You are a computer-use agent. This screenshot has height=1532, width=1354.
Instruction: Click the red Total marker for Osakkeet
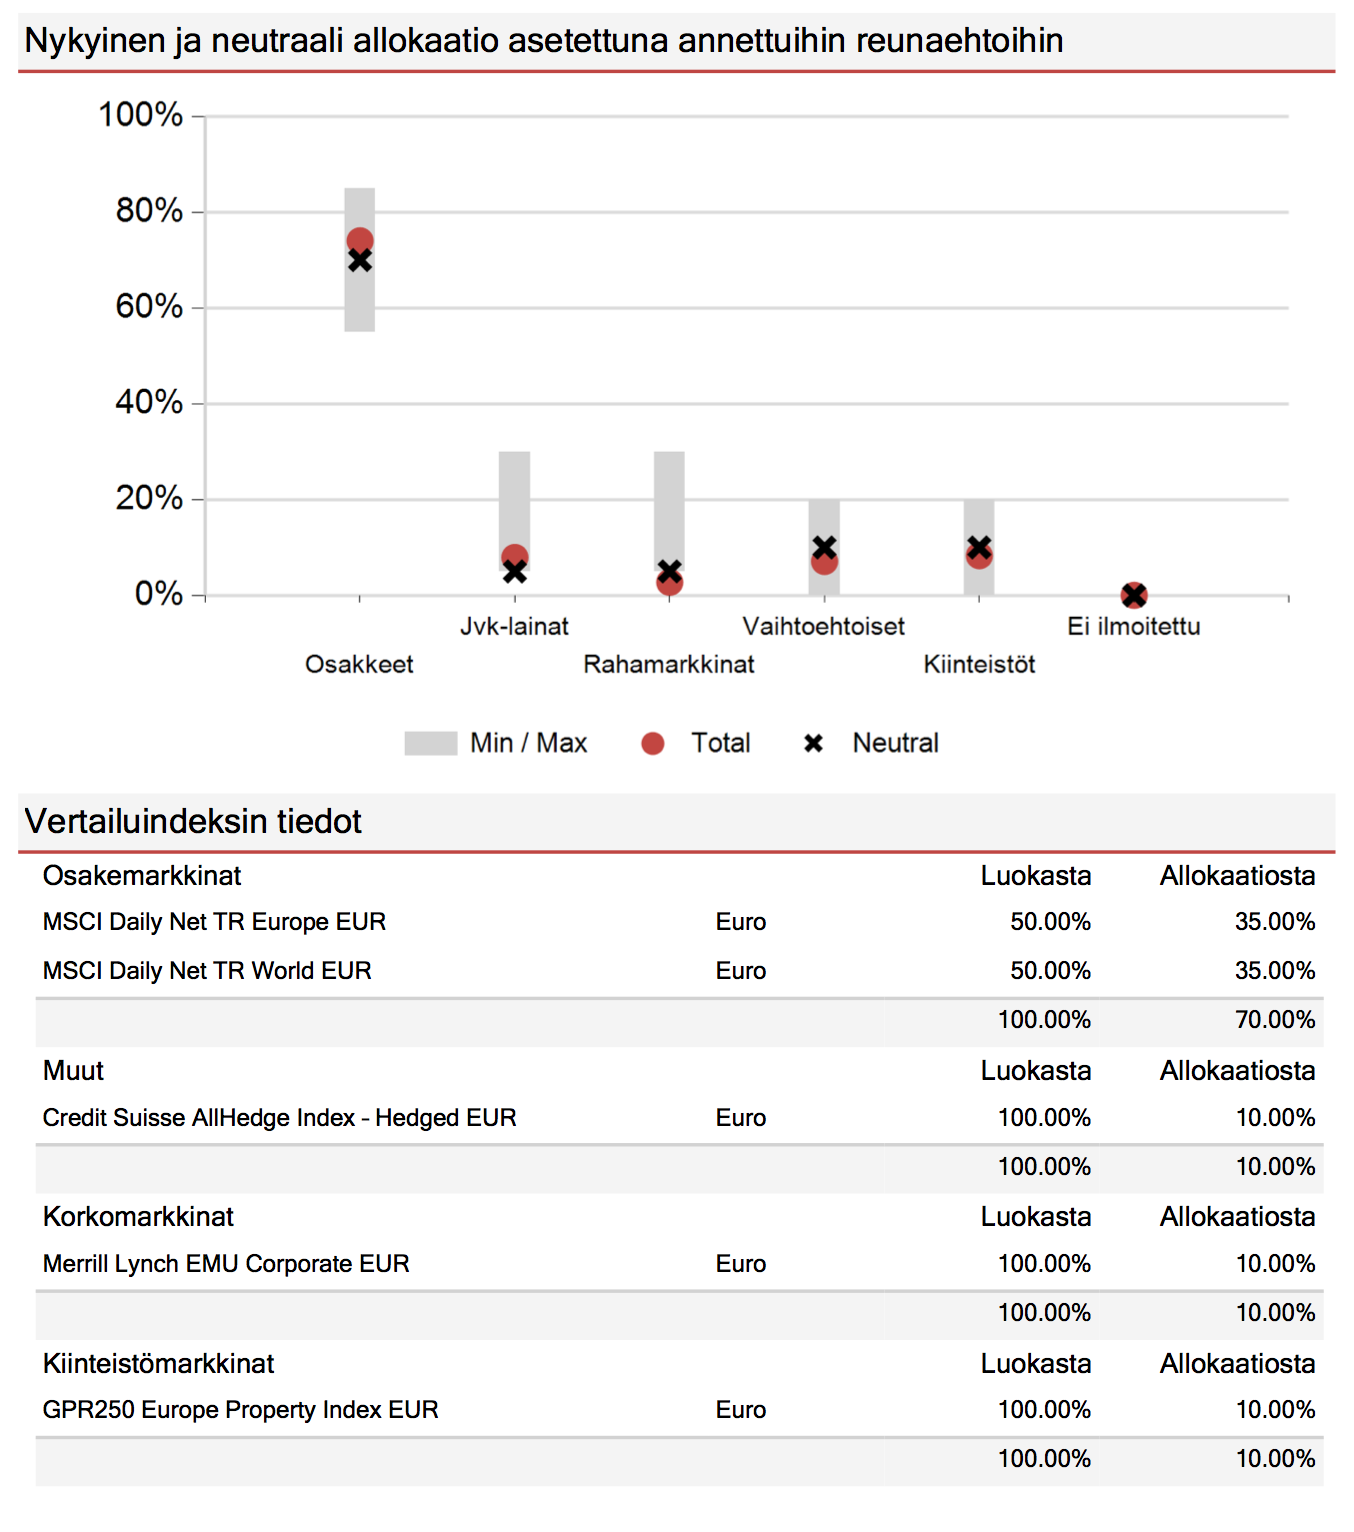click(360, 241)
